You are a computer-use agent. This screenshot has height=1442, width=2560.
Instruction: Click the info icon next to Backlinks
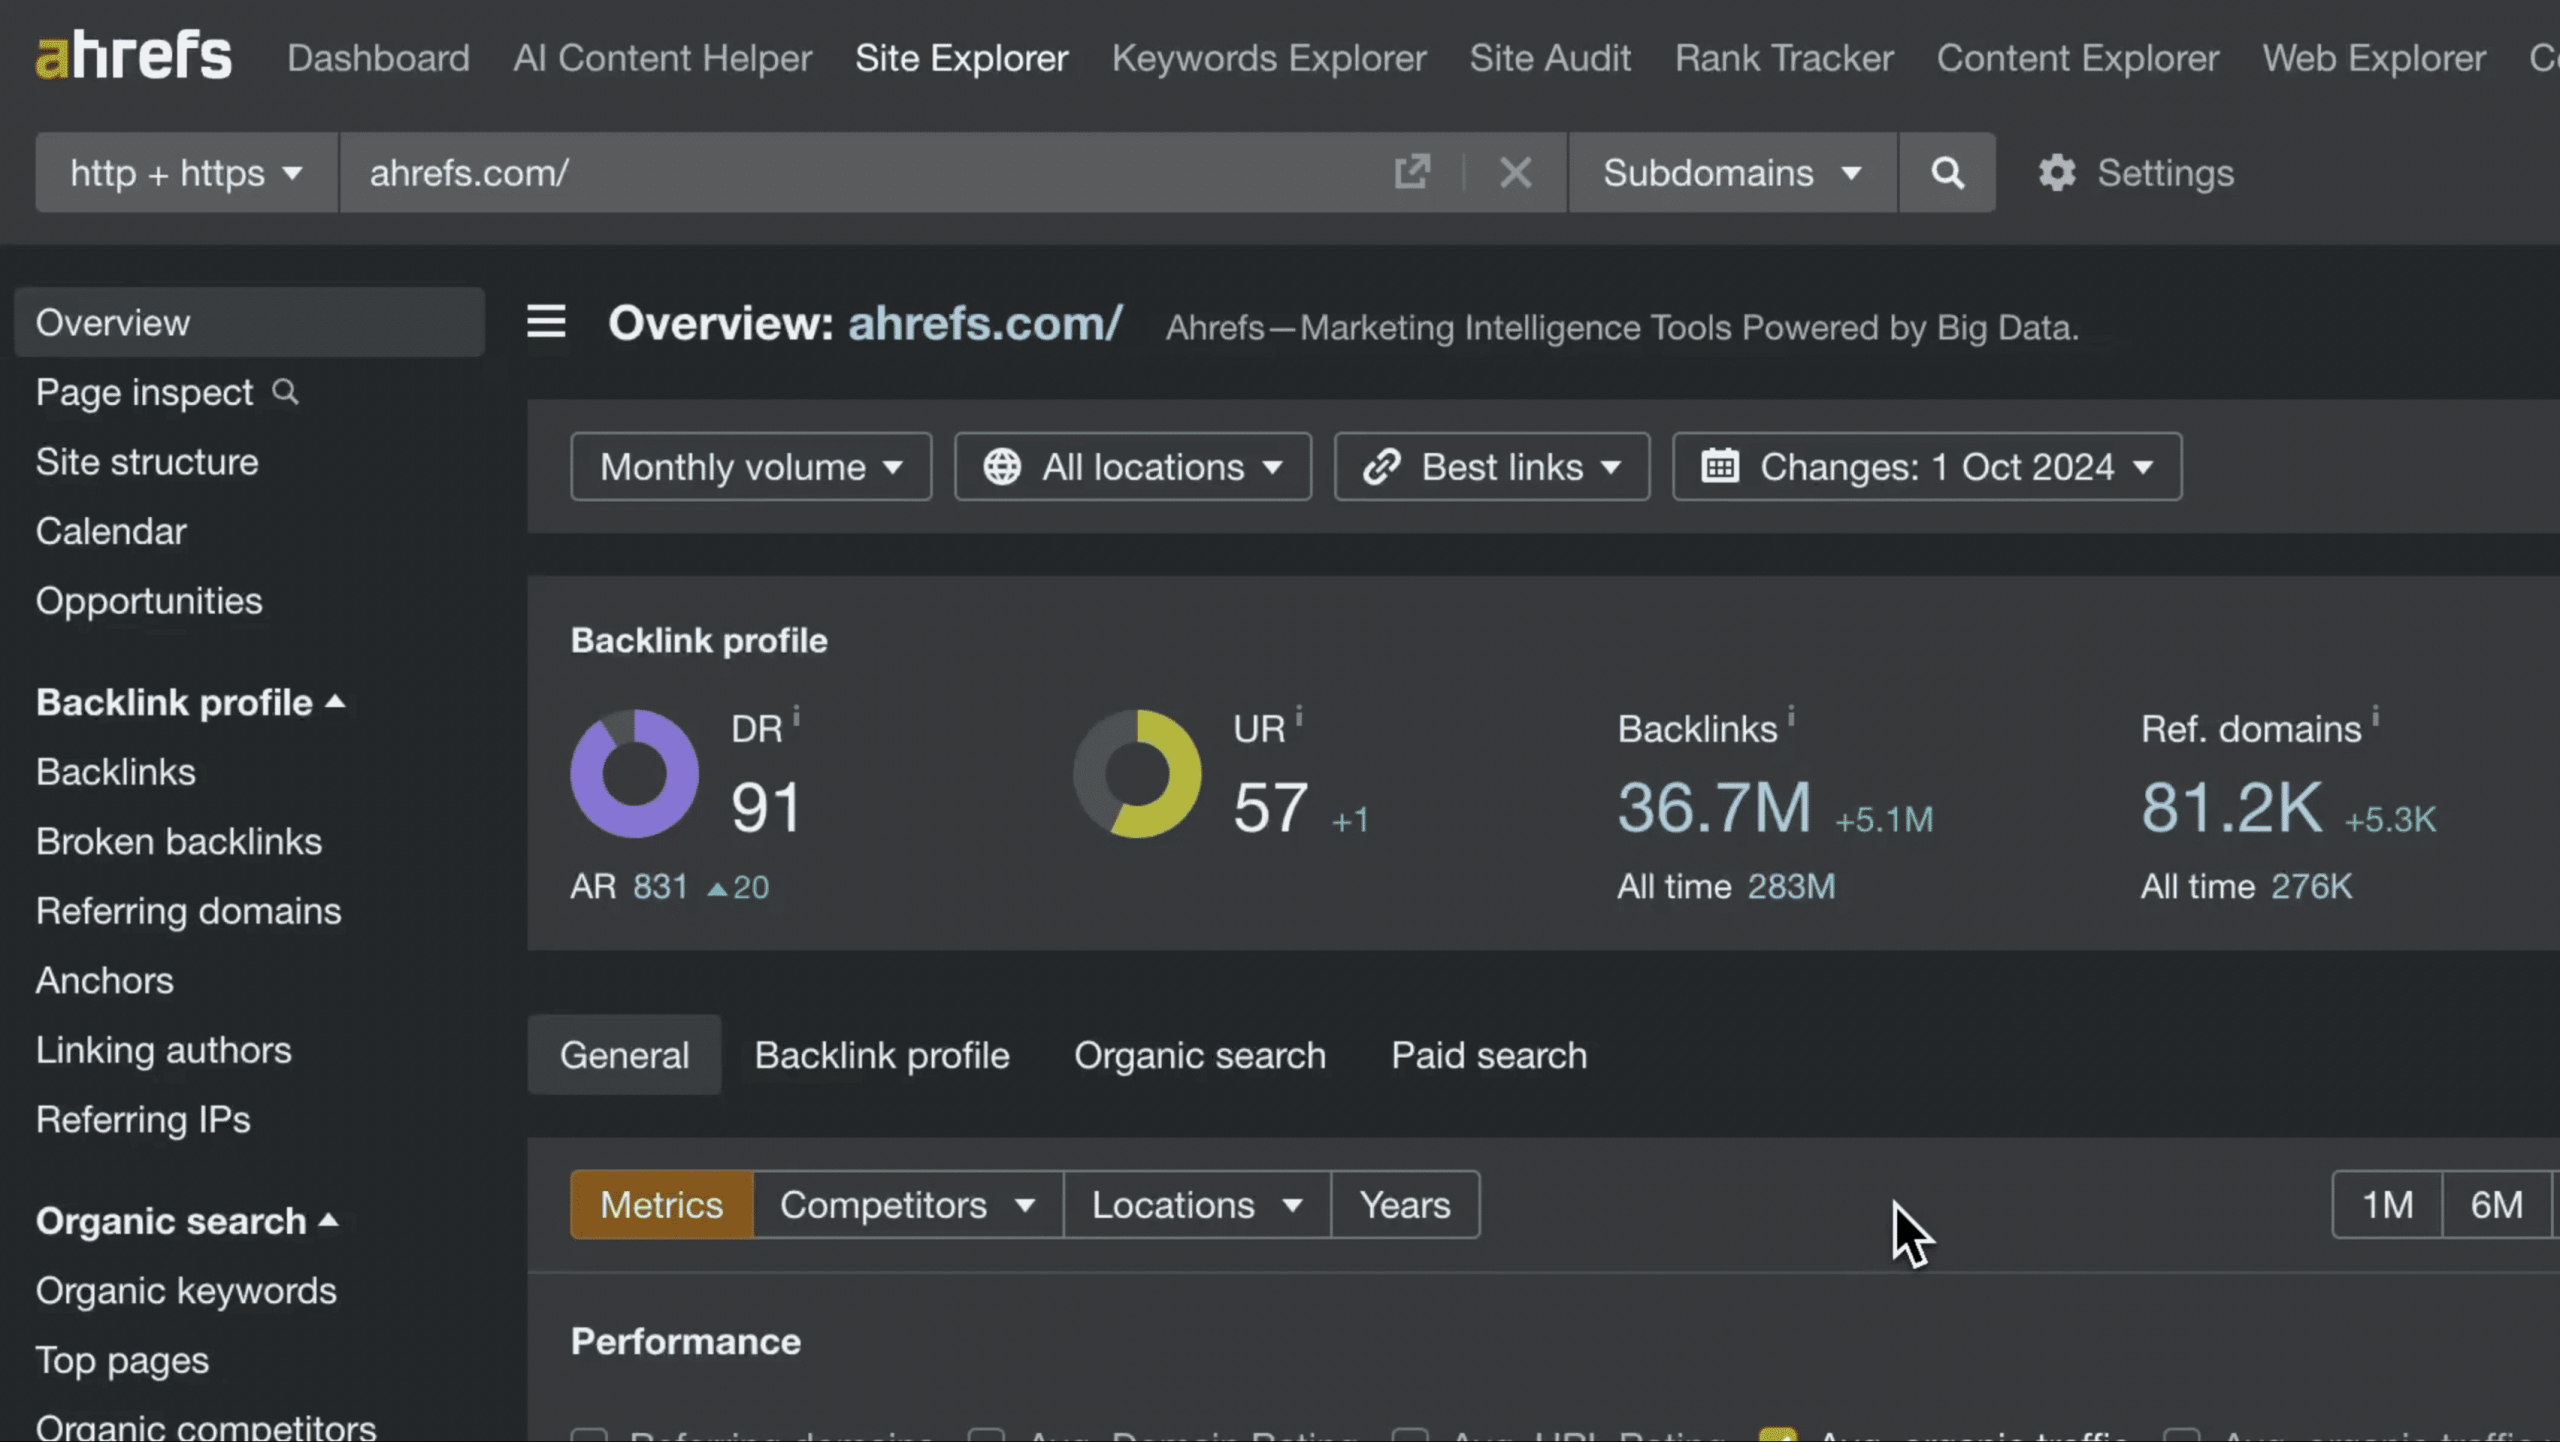click(1791, 716)
